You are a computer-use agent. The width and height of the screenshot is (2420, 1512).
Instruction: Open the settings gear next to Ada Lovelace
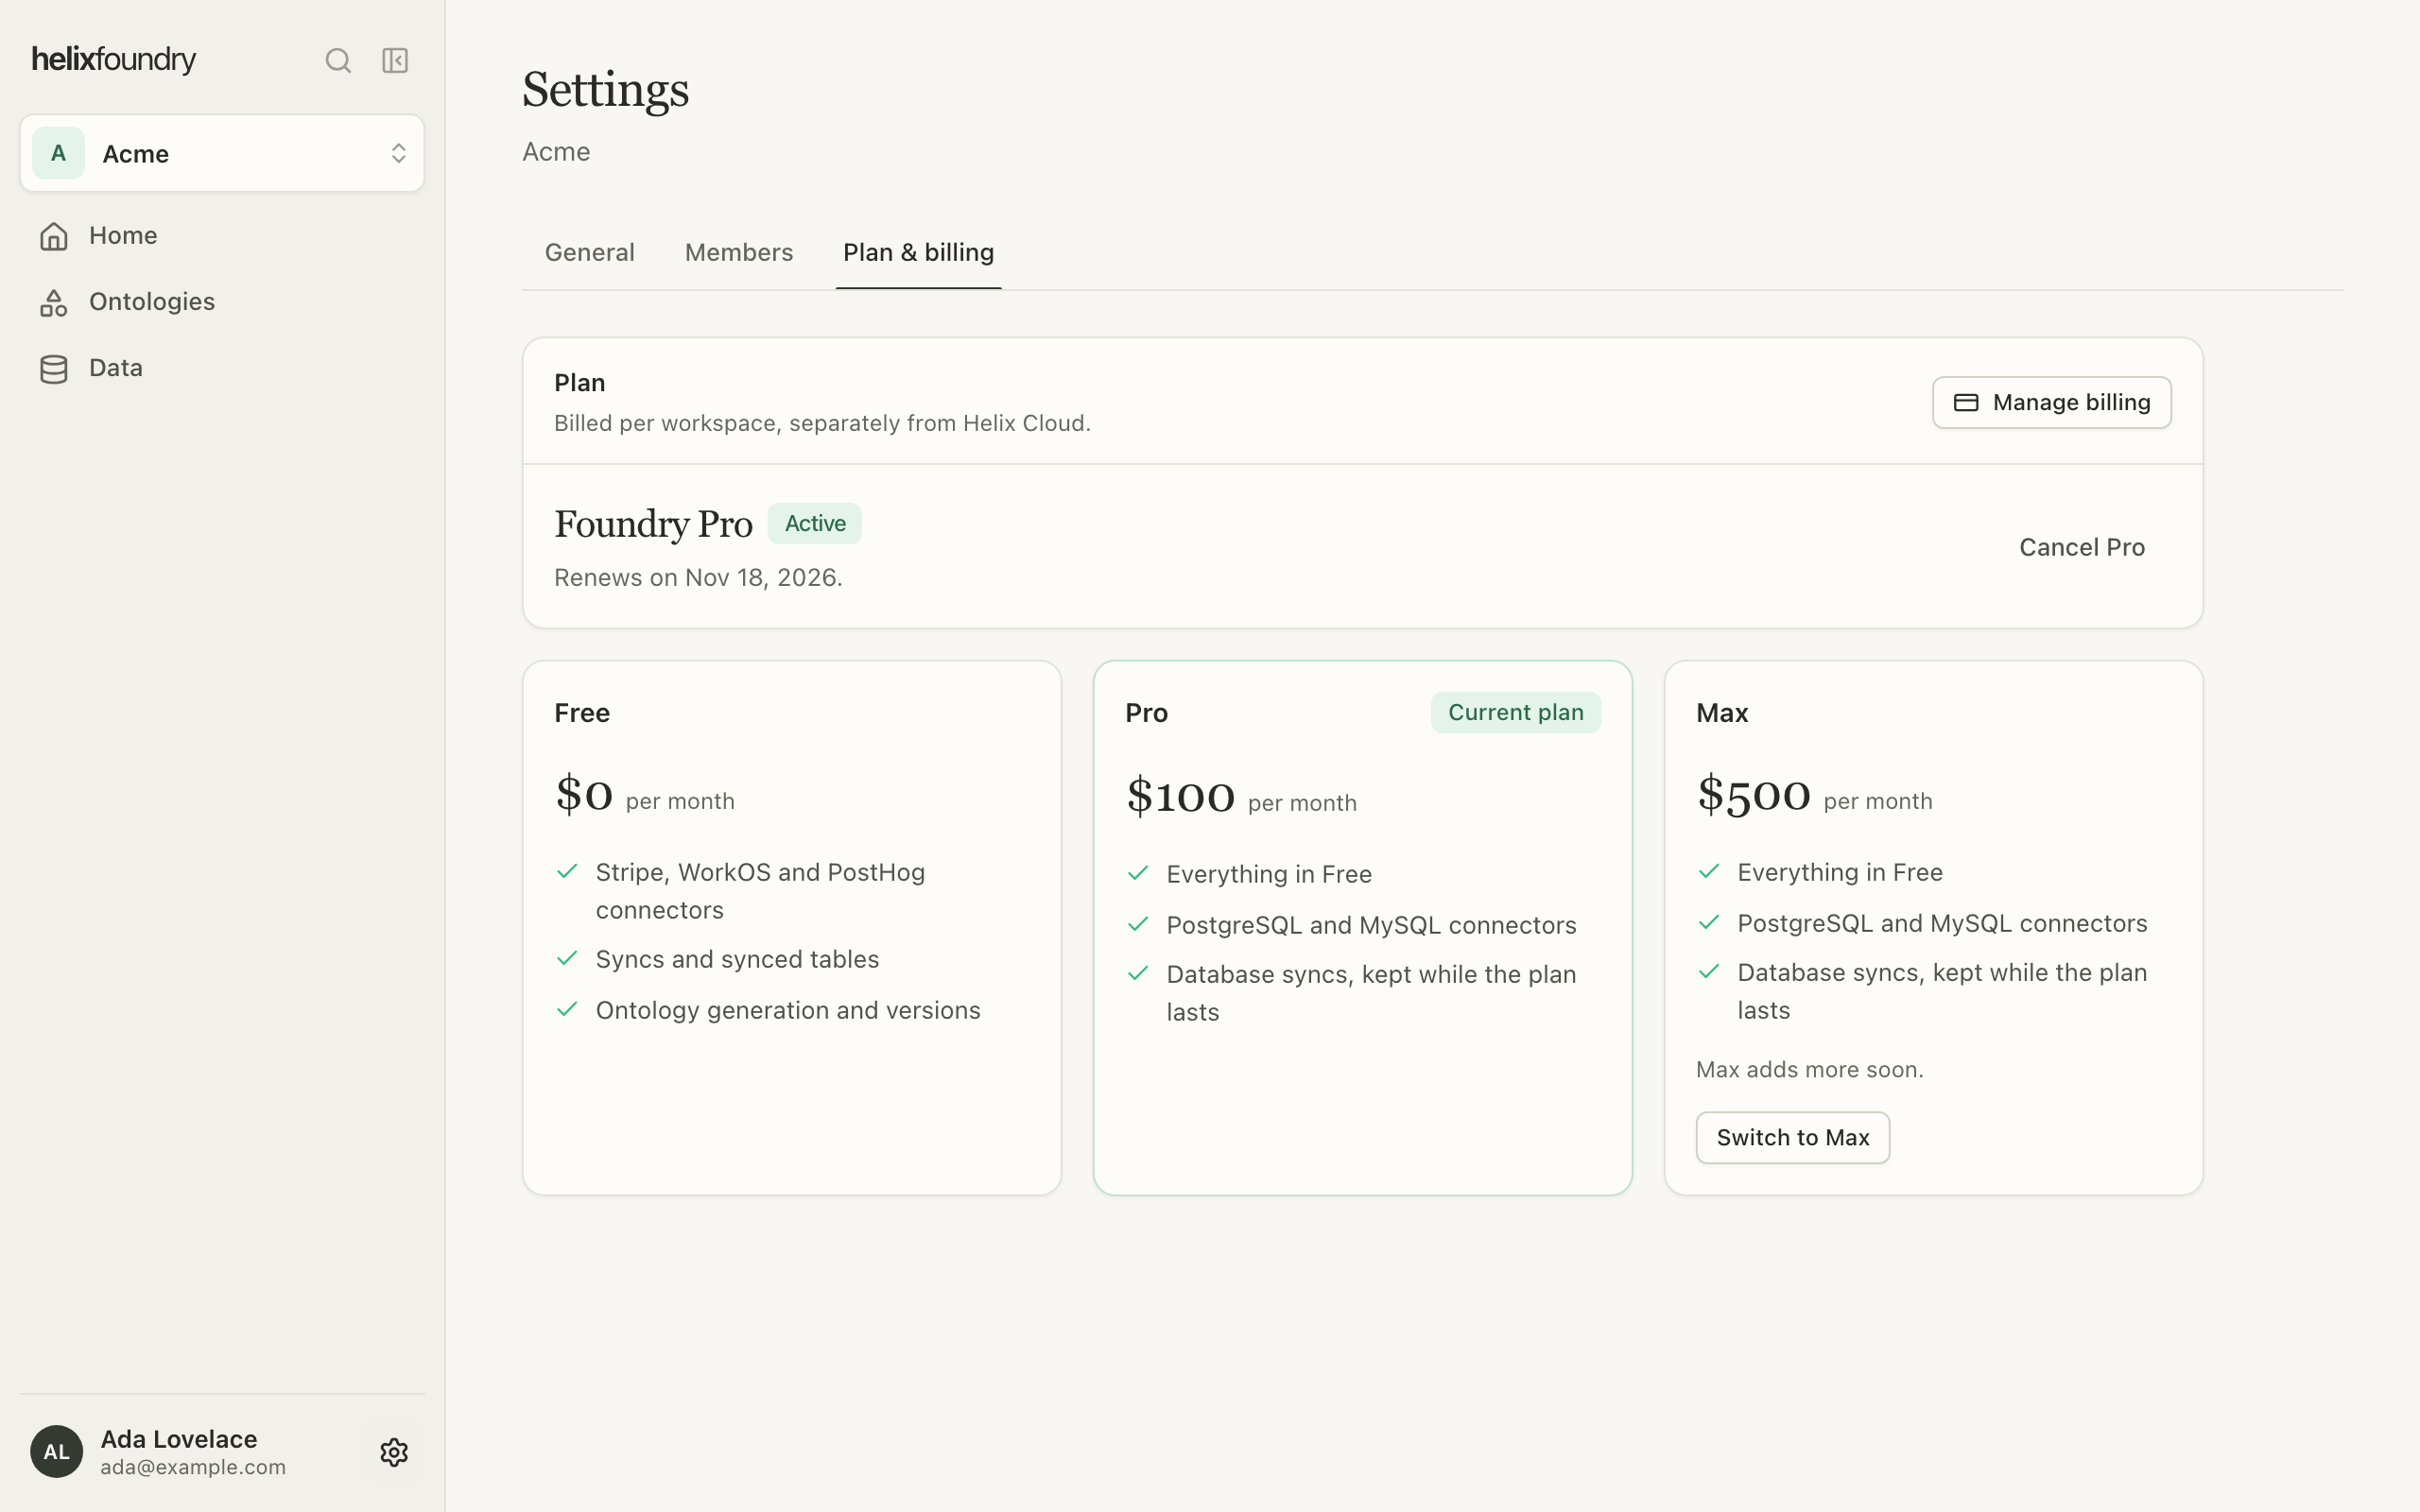[394, 1452]
